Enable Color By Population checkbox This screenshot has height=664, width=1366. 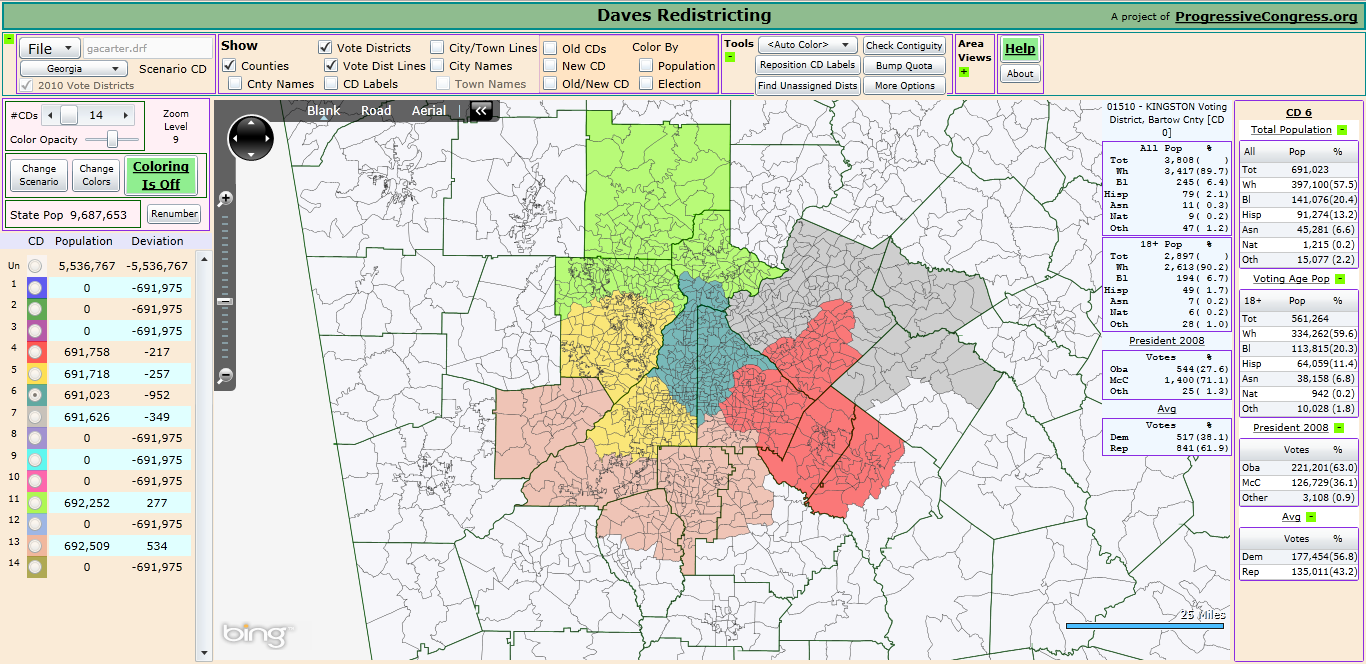point(646,66)
